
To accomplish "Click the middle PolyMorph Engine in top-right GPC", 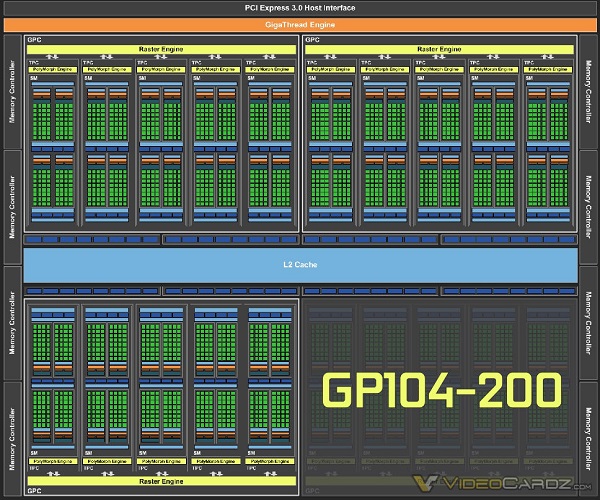I will [439, 70].
